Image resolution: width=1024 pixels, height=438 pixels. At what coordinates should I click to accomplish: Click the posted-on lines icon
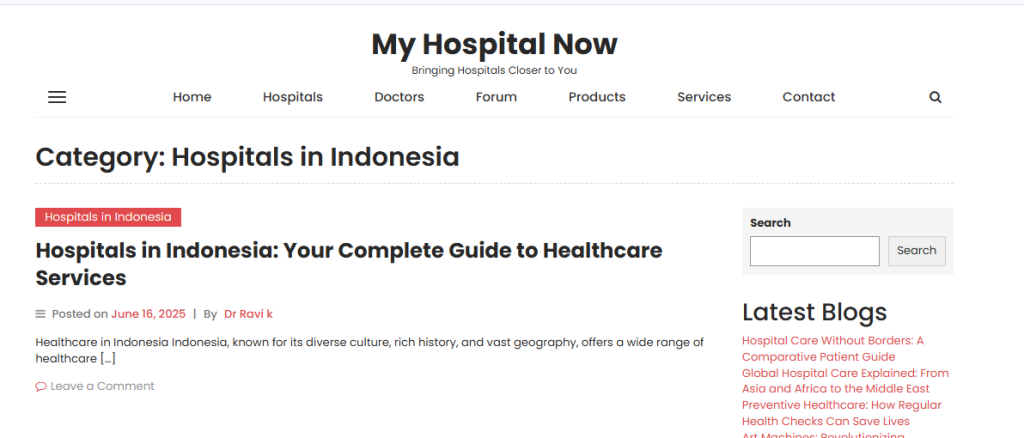[x=41, y=314]
